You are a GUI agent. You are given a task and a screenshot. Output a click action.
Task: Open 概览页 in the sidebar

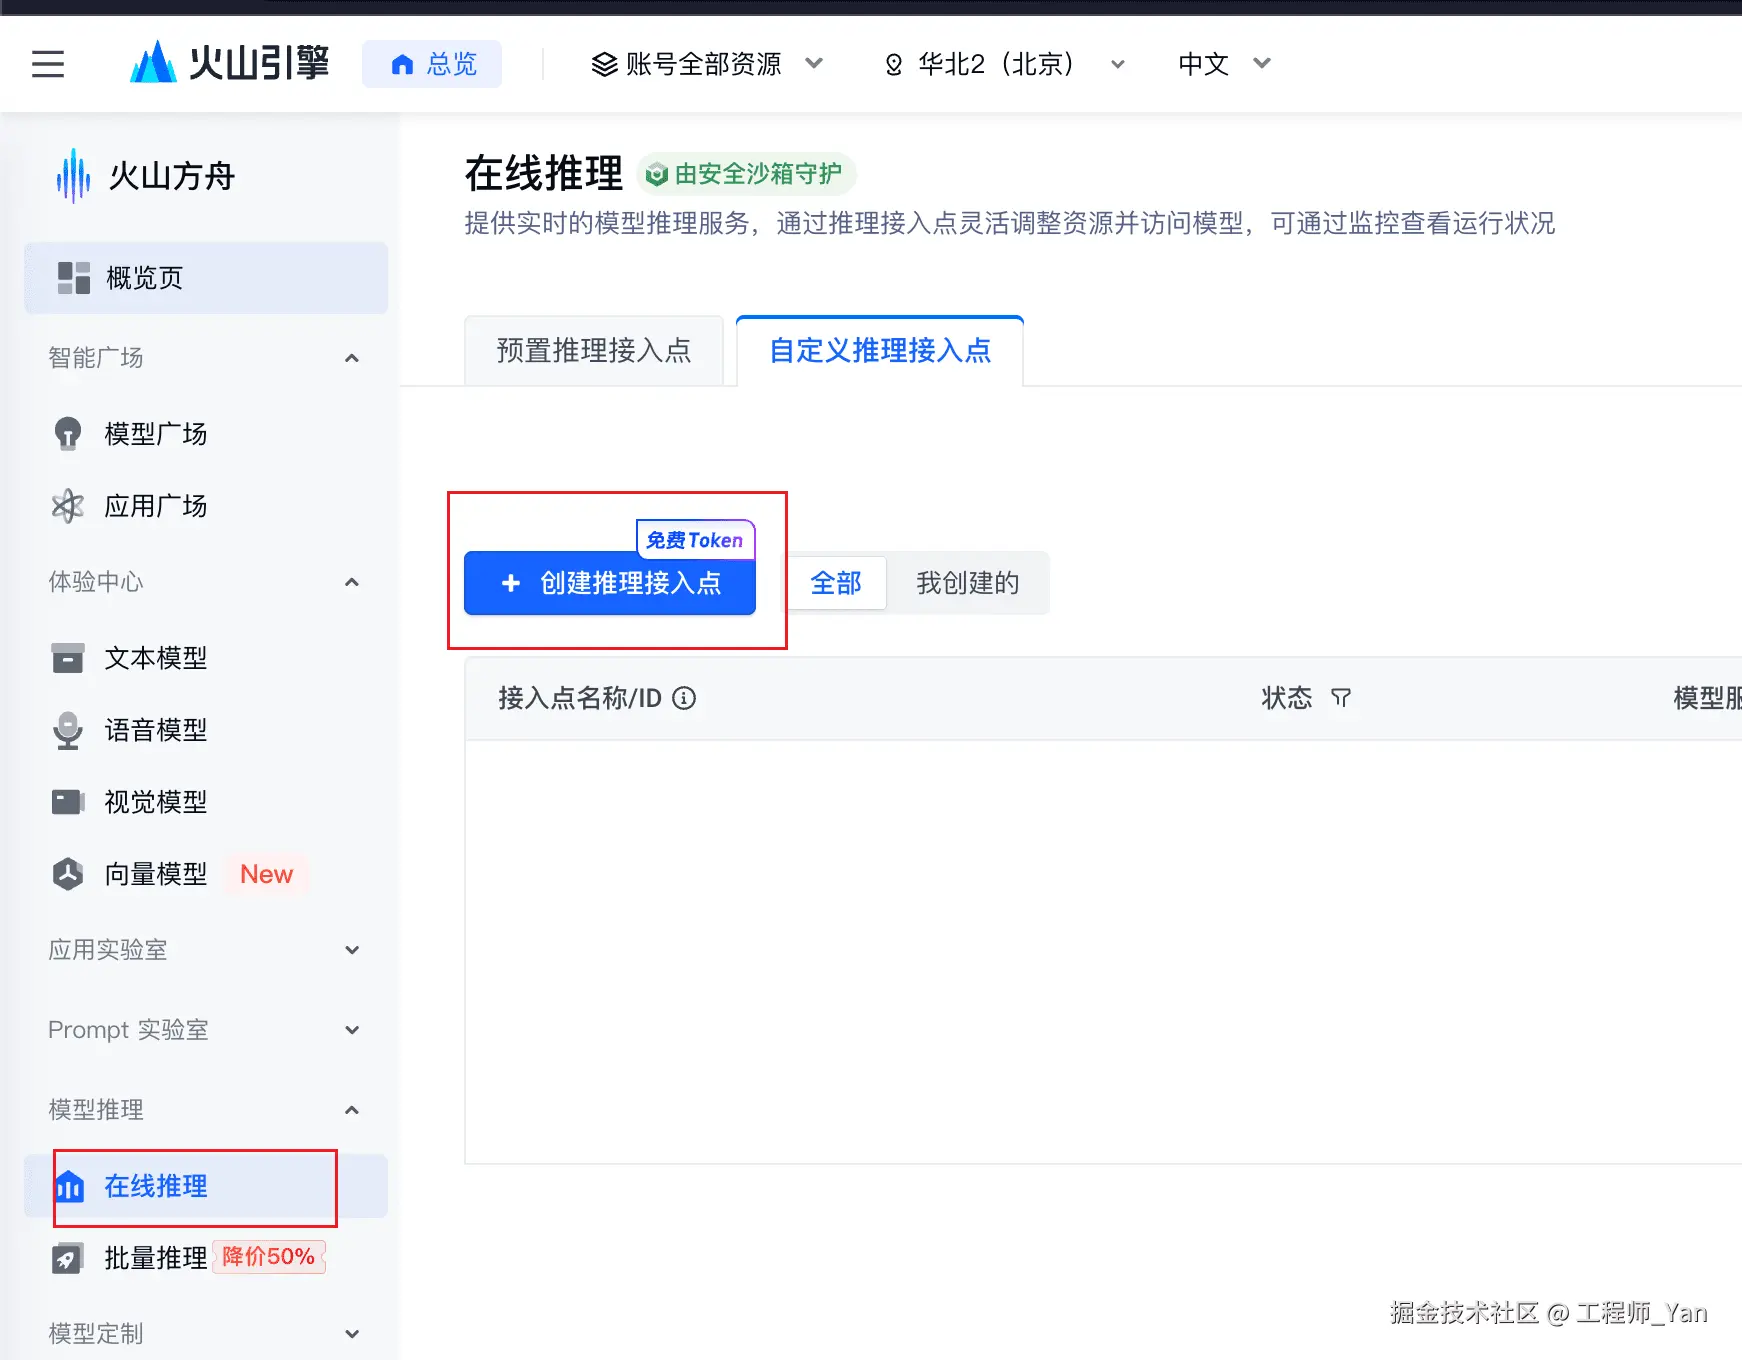tap(206, 278)
